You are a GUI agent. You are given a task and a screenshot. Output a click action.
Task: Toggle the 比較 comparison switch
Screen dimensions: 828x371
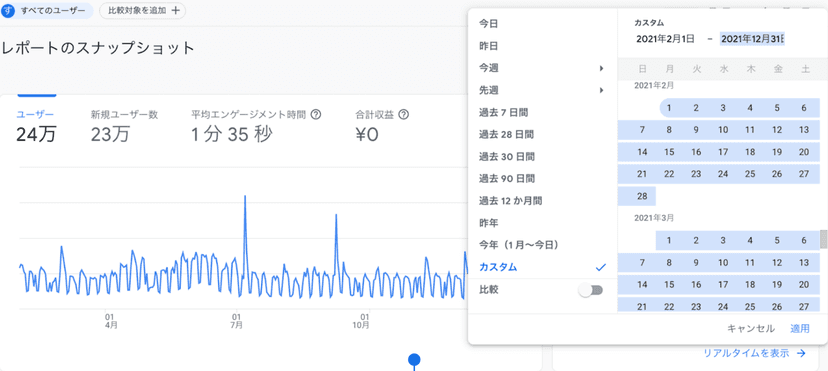tap(591, 290)
